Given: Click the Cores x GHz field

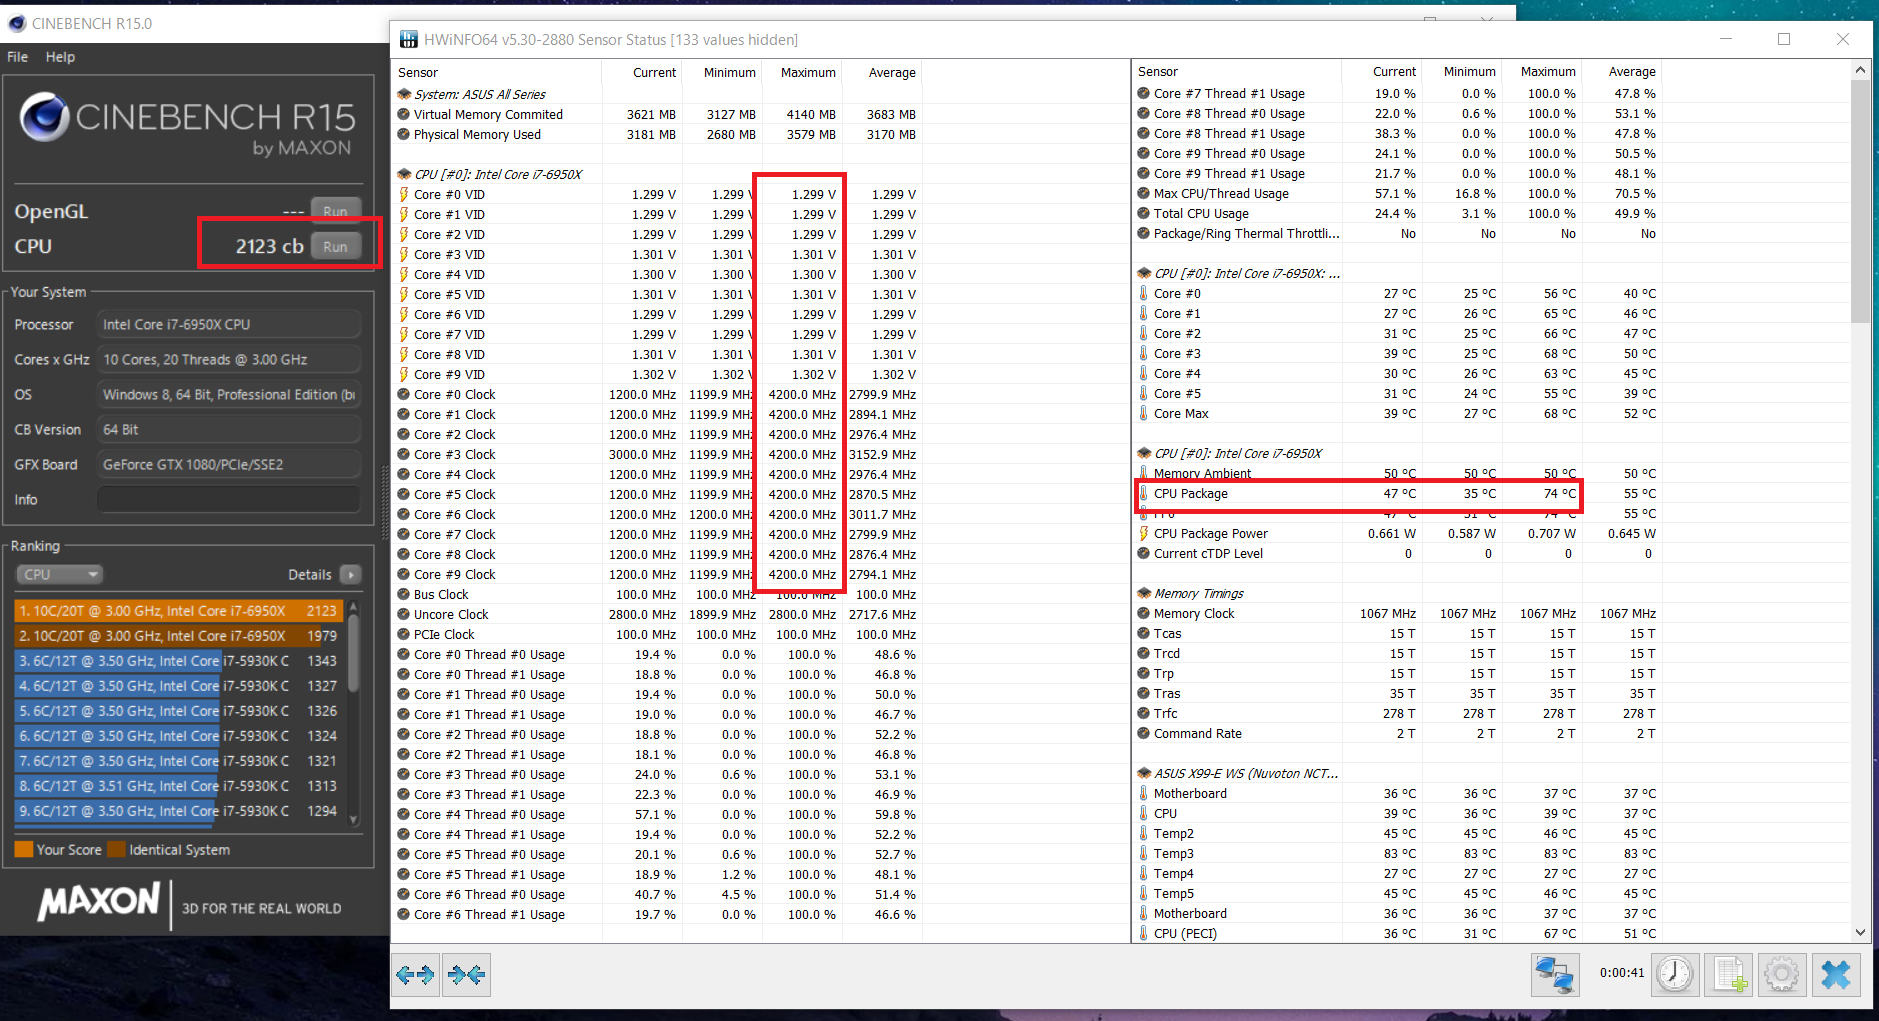Looking at the screenshot, I should coord(229,359).
